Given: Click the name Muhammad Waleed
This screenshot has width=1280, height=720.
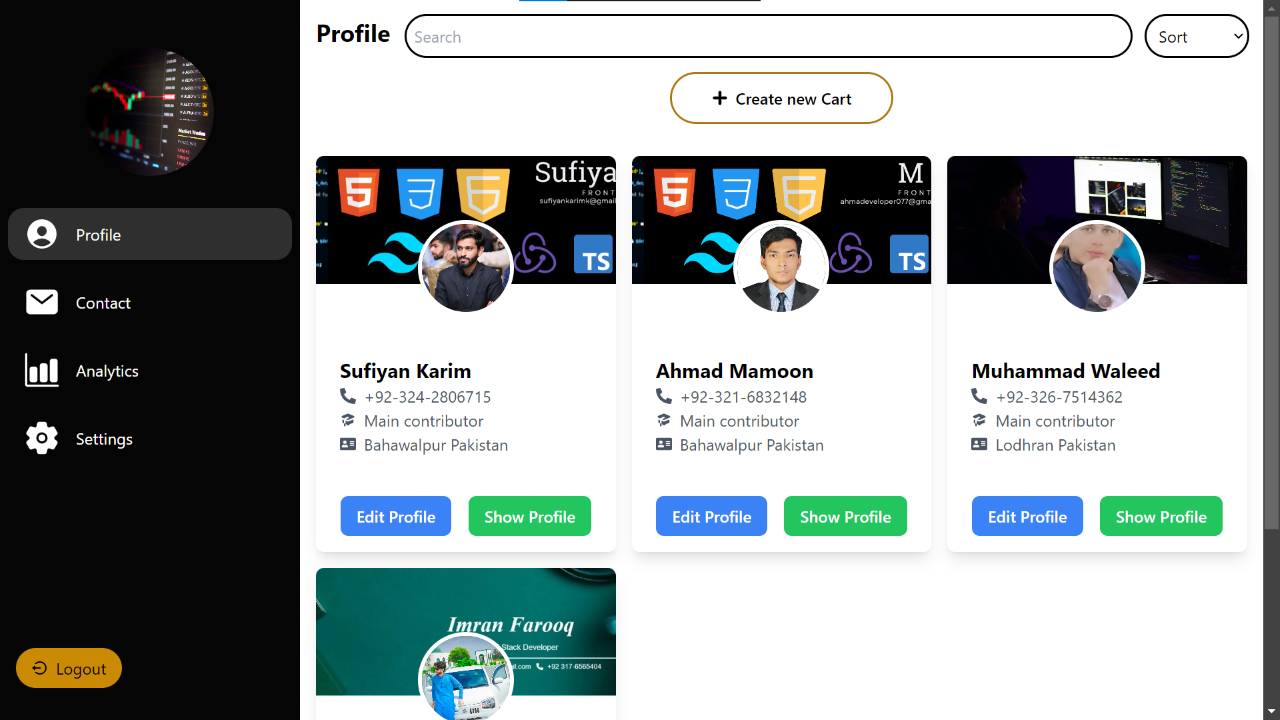Looking at the screenshot, I should click(x=1066, y=370).
